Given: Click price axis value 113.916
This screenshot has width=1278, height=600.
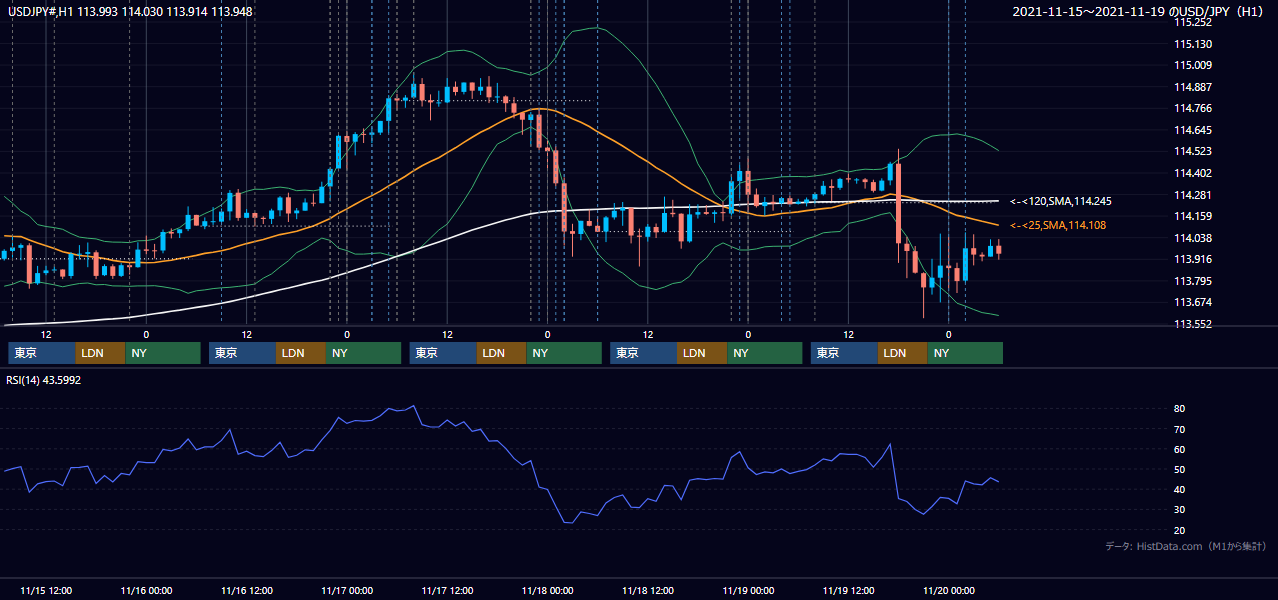Looking at the screenshot, I should coord(1193,259).
